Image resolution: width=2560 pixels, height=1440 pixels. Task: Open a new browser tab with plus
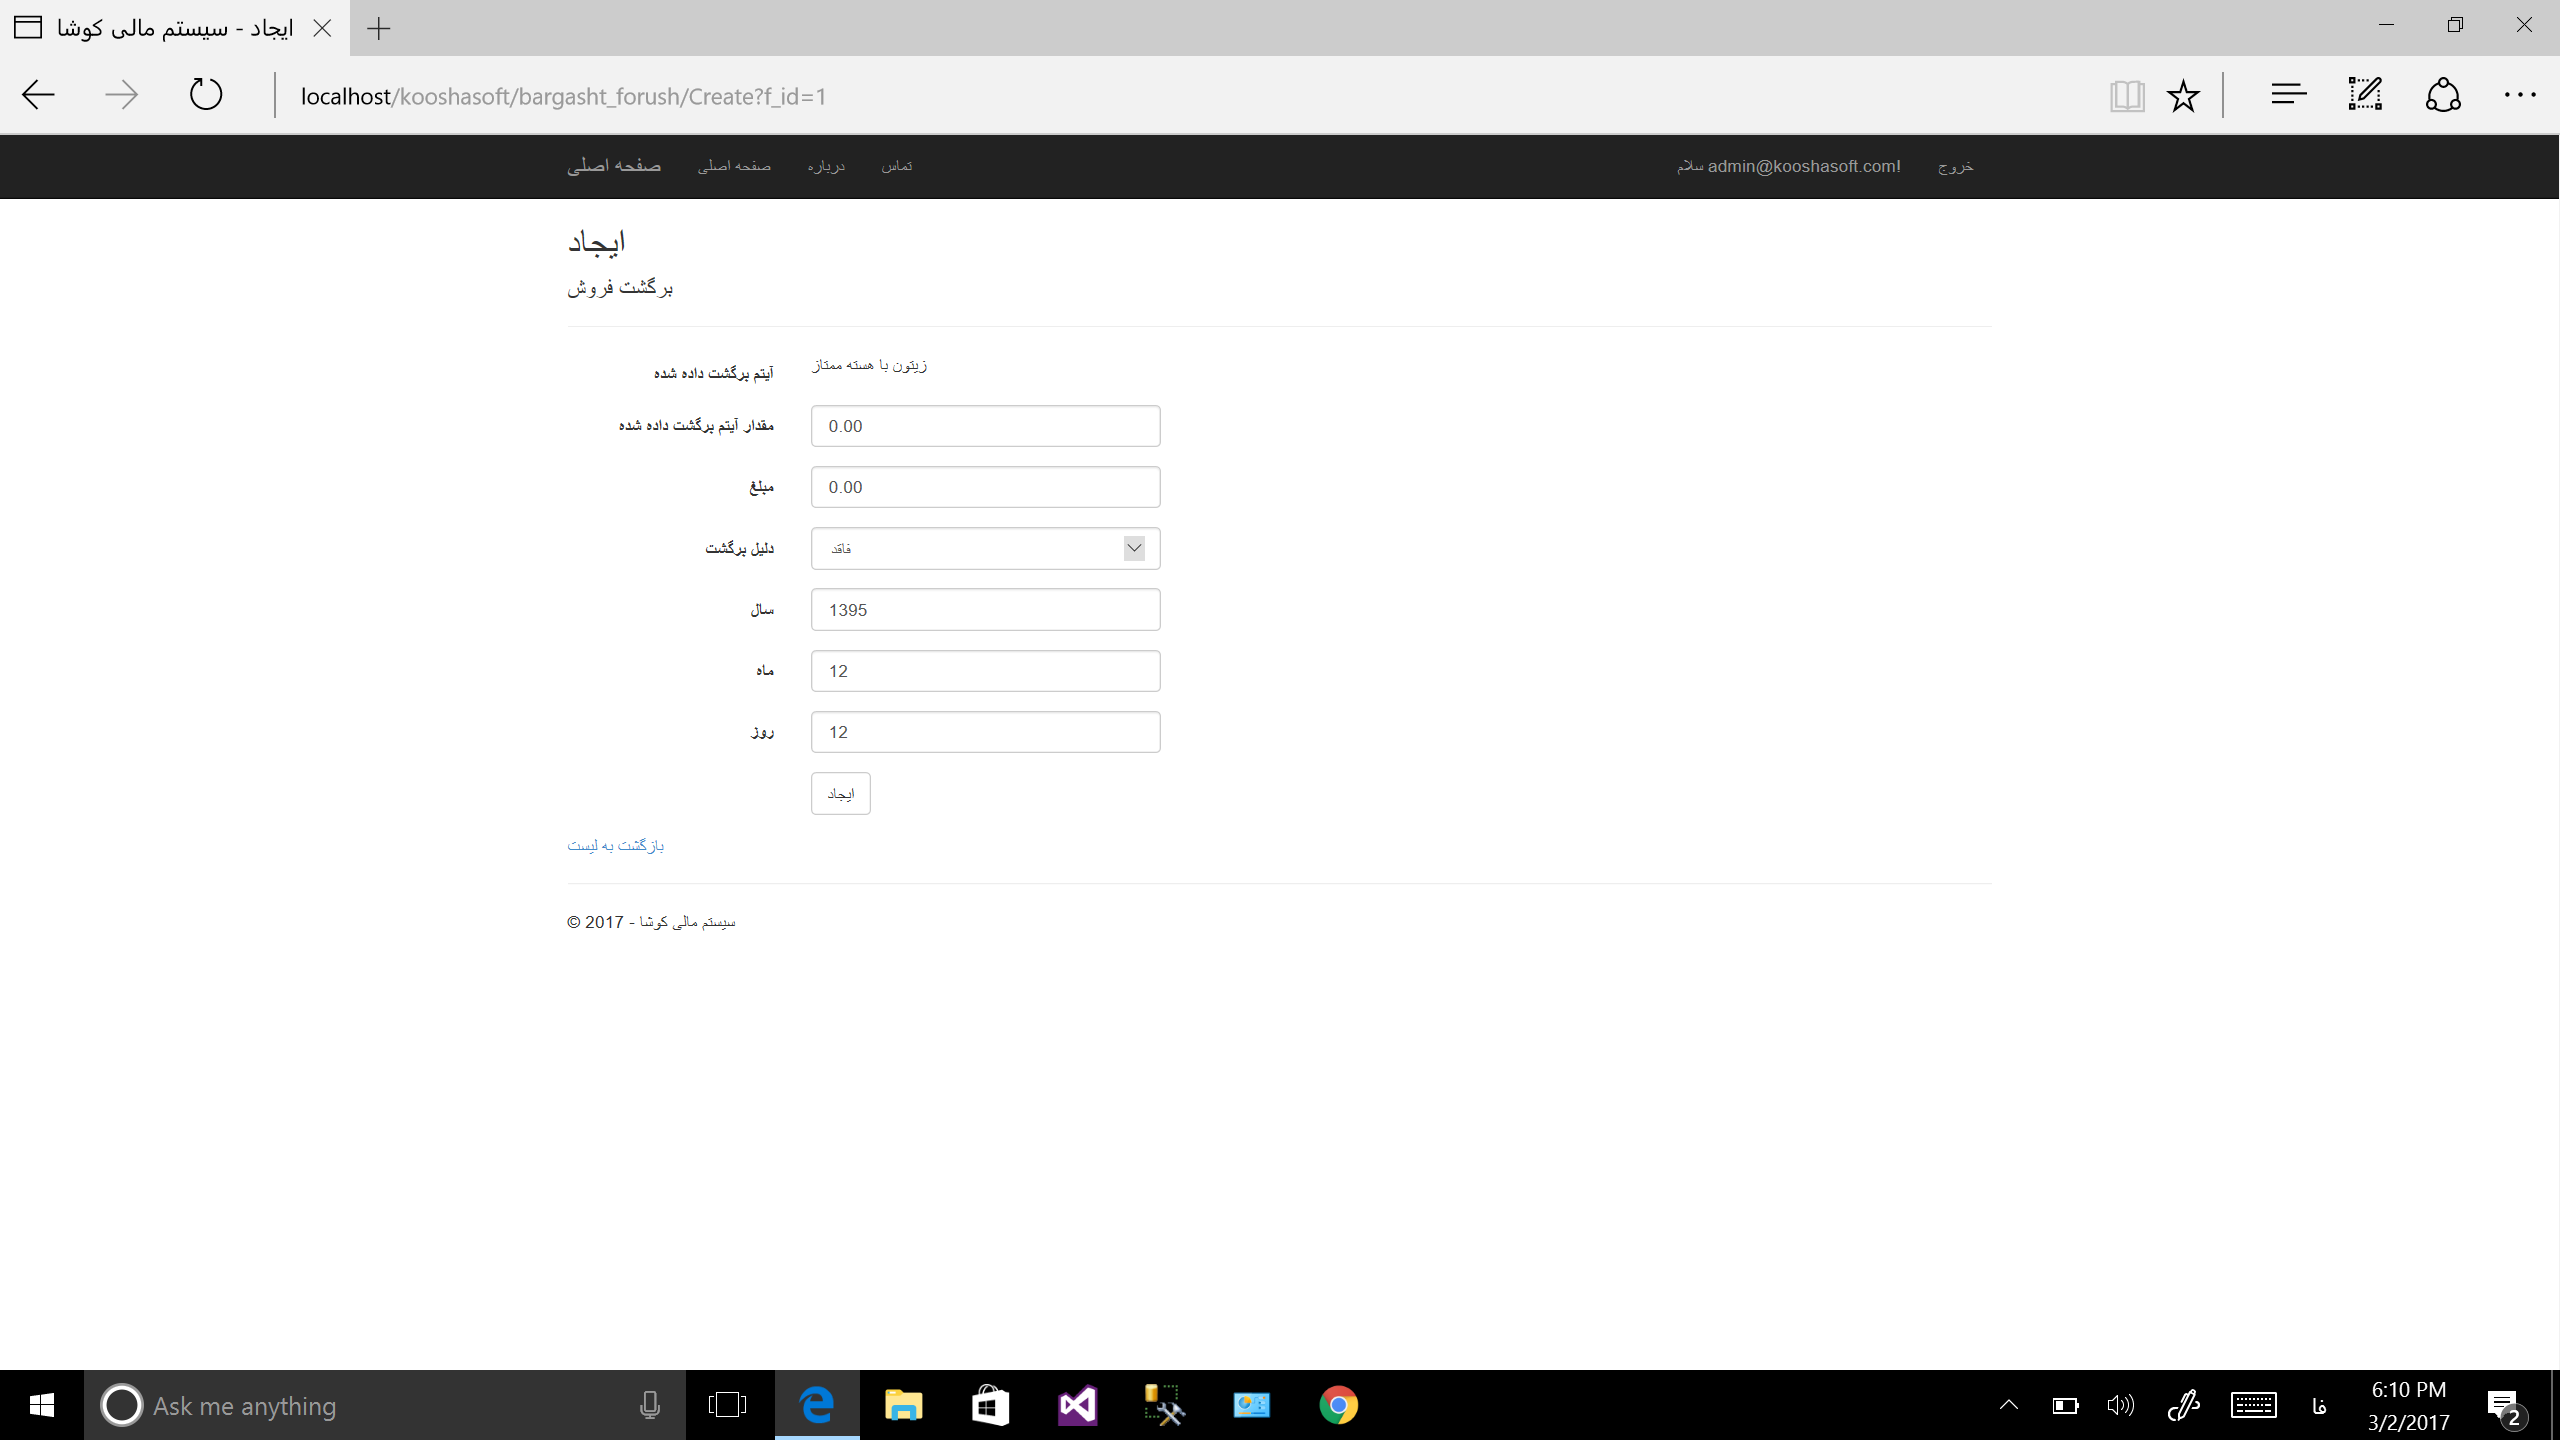point(378,28)
